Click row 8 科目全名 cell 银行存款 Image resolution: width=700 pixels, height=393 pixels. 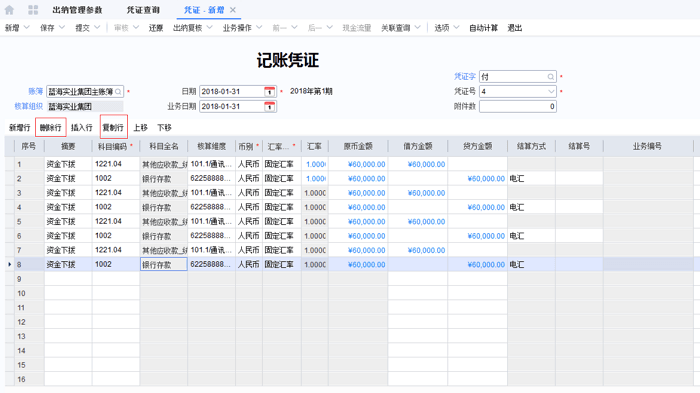tap(163, 264)
